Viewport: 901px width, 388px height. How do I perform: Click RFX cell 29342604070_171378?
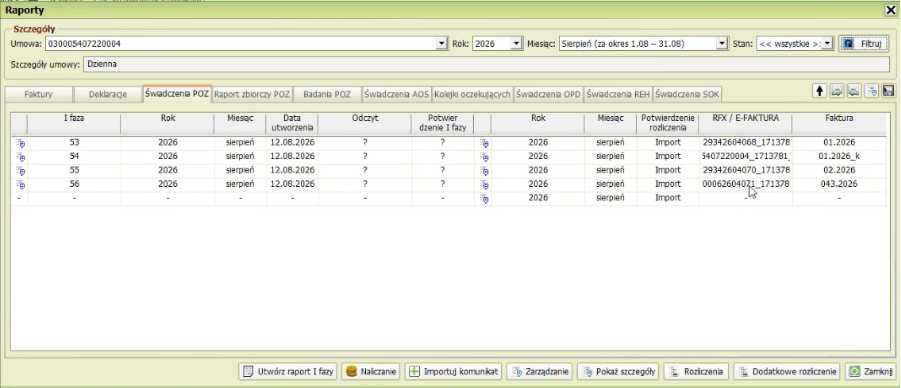pos(746,171)
